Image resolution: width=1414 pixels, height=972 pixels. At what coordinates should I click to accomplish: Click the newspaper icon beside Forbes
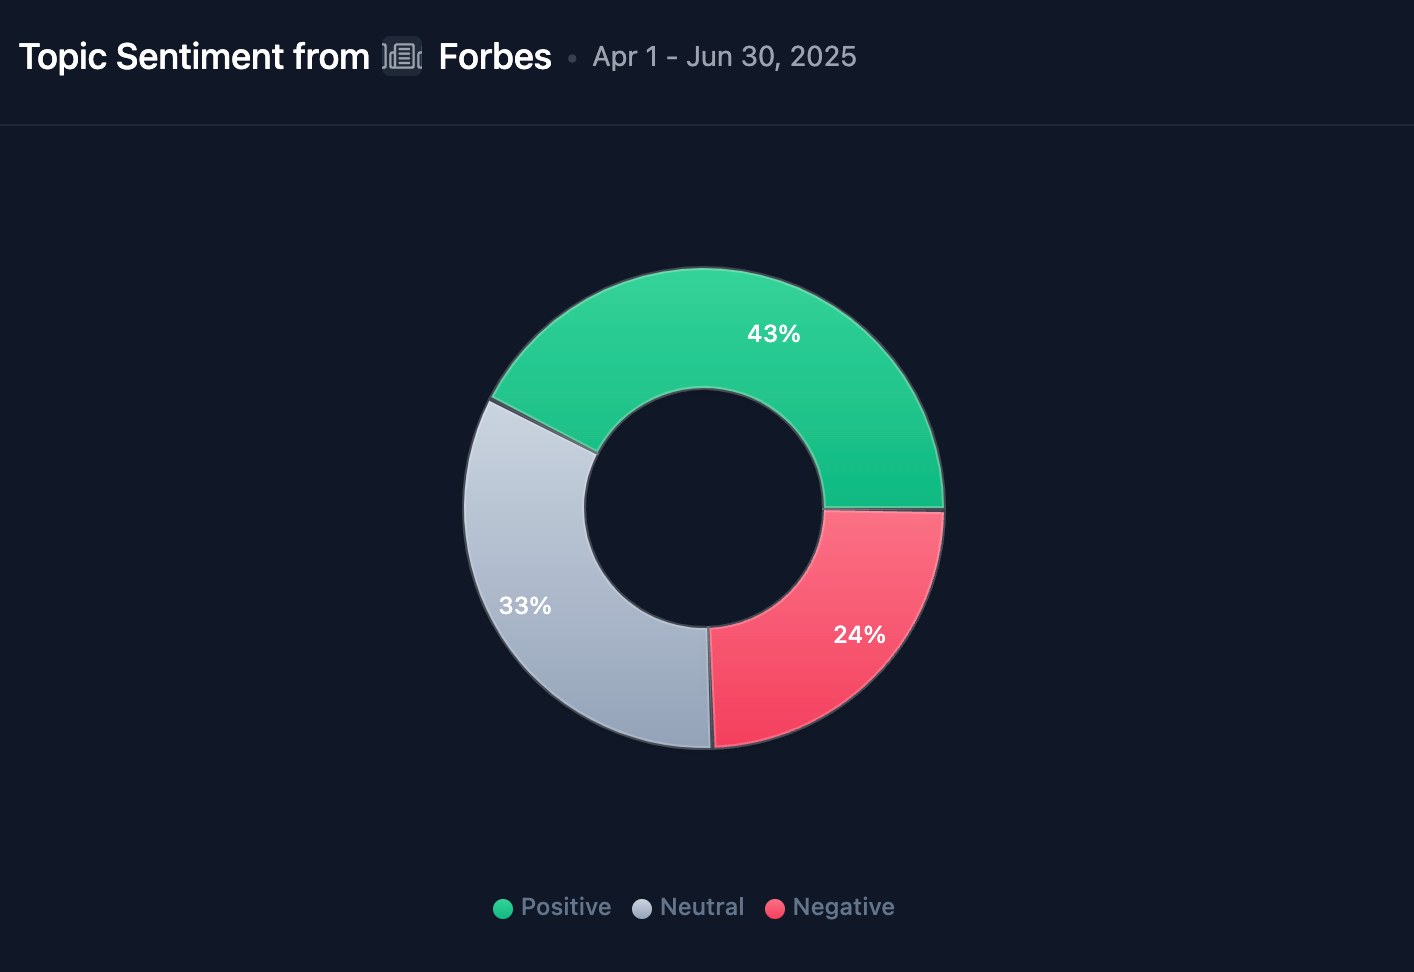click(402, 57)
